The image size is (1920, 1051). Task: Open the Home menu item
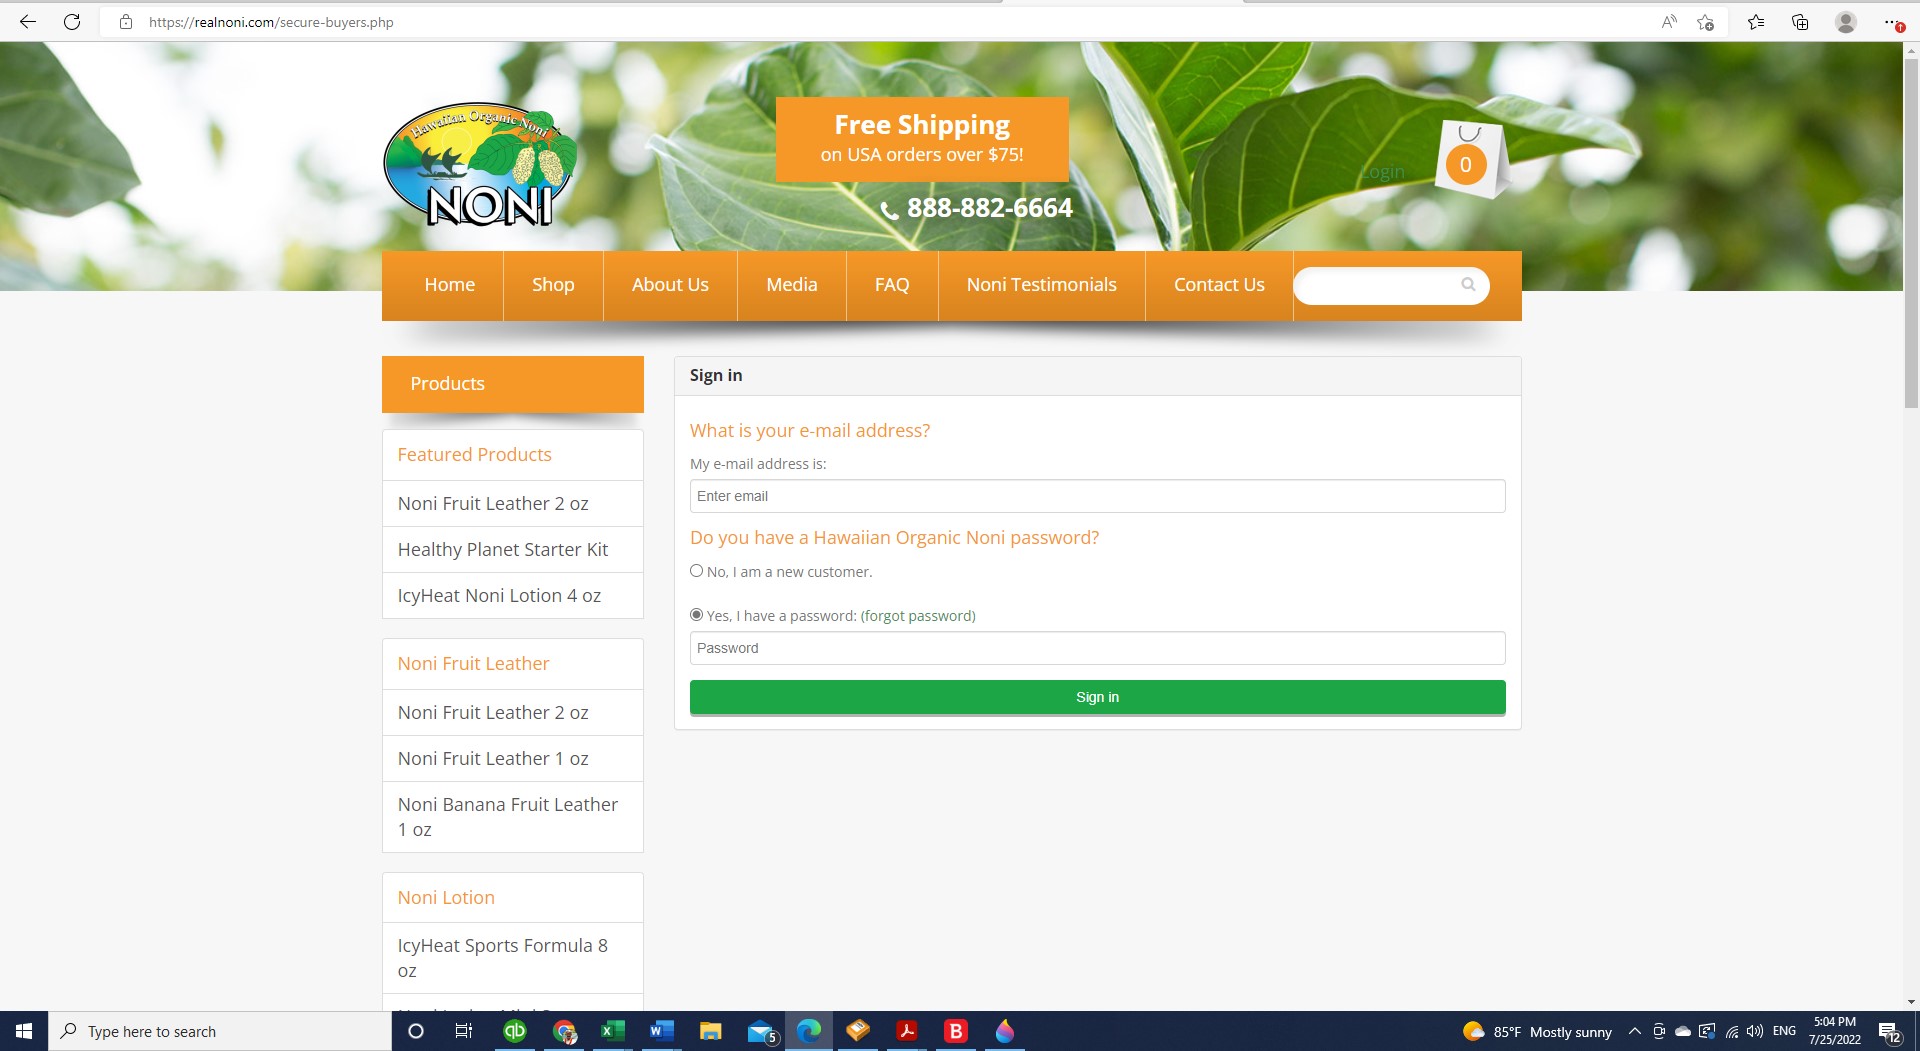pyautogui.click(x=449, y=285)
